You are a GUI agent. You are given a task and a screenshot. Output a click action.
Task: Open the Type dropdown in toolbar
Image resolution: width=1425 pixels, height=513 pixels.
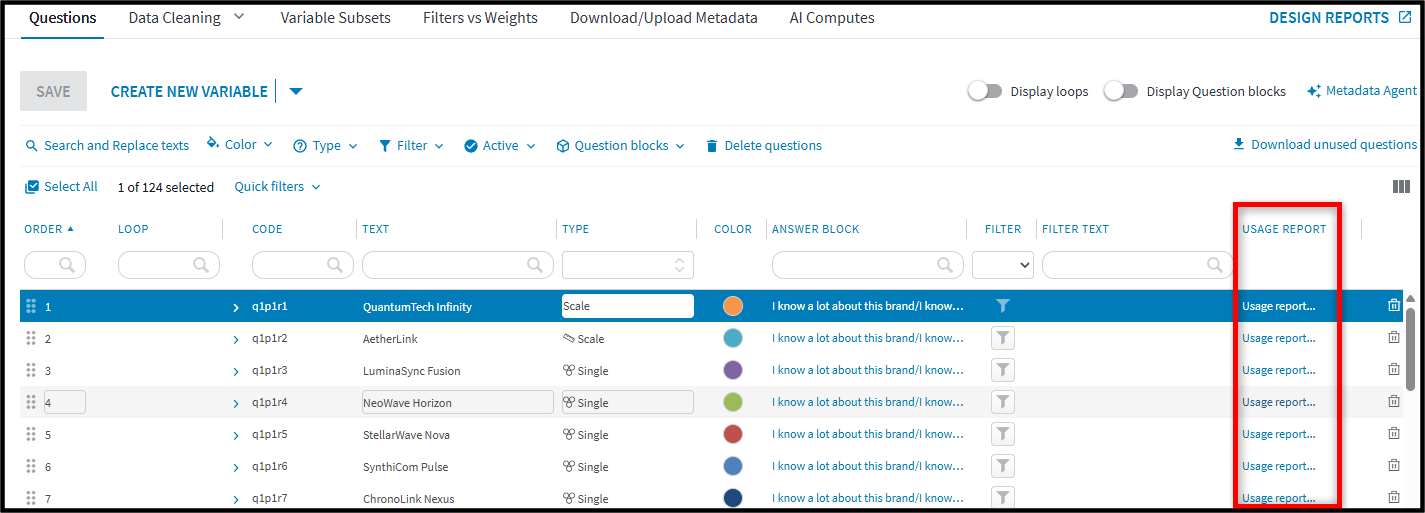325,146
